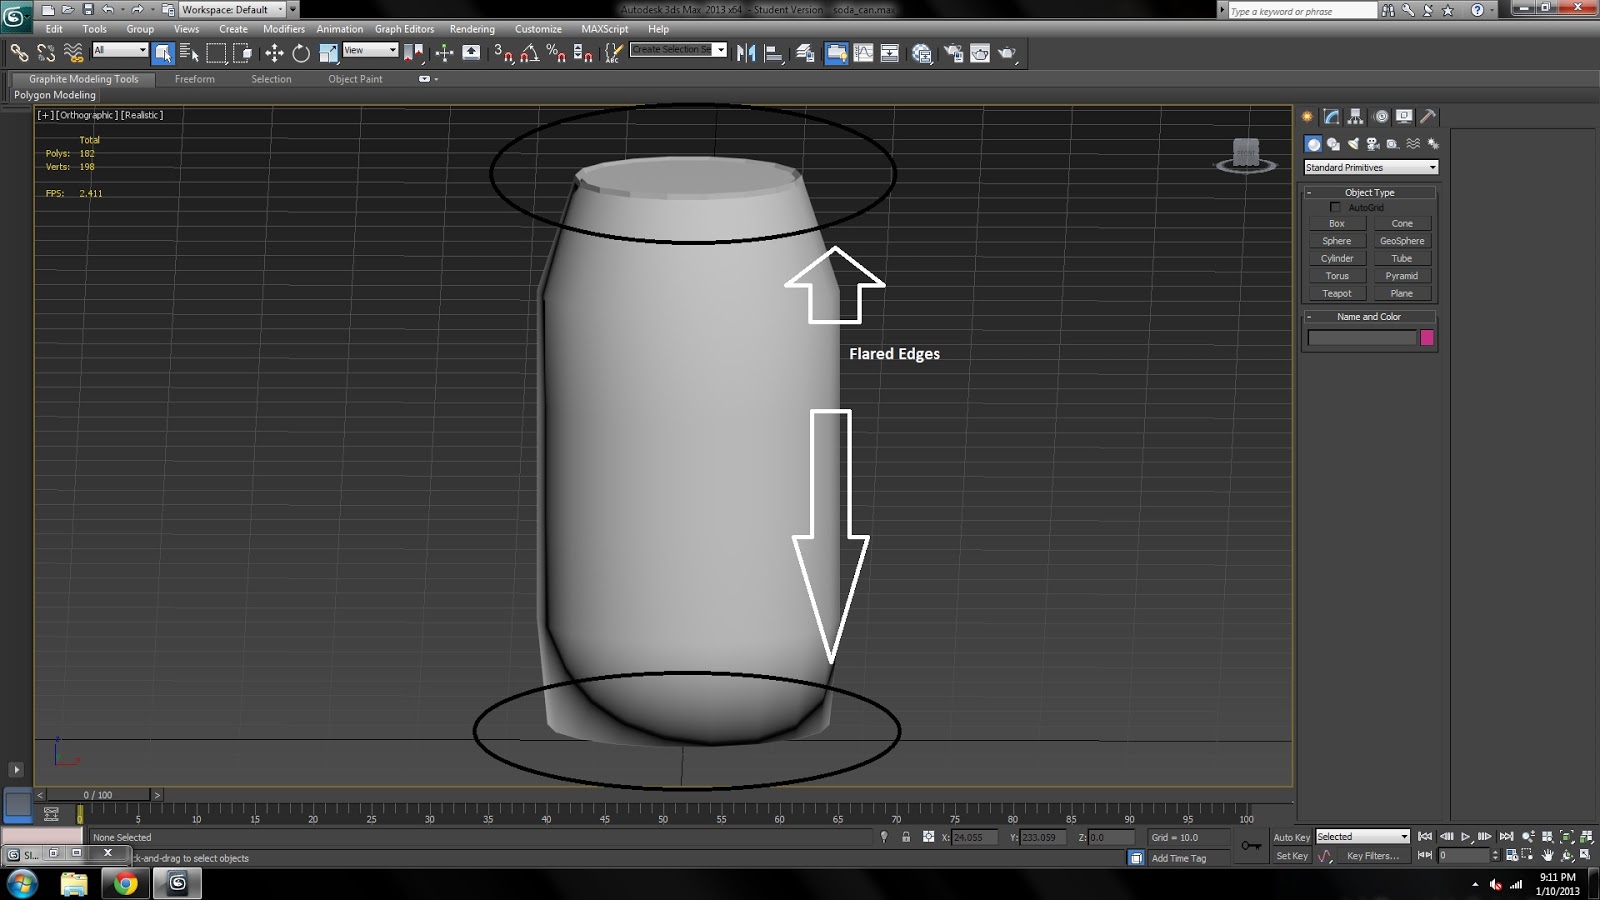Switch to the Freeform ribbon tab
1600x900 pixels.
(x=195, y=79)
